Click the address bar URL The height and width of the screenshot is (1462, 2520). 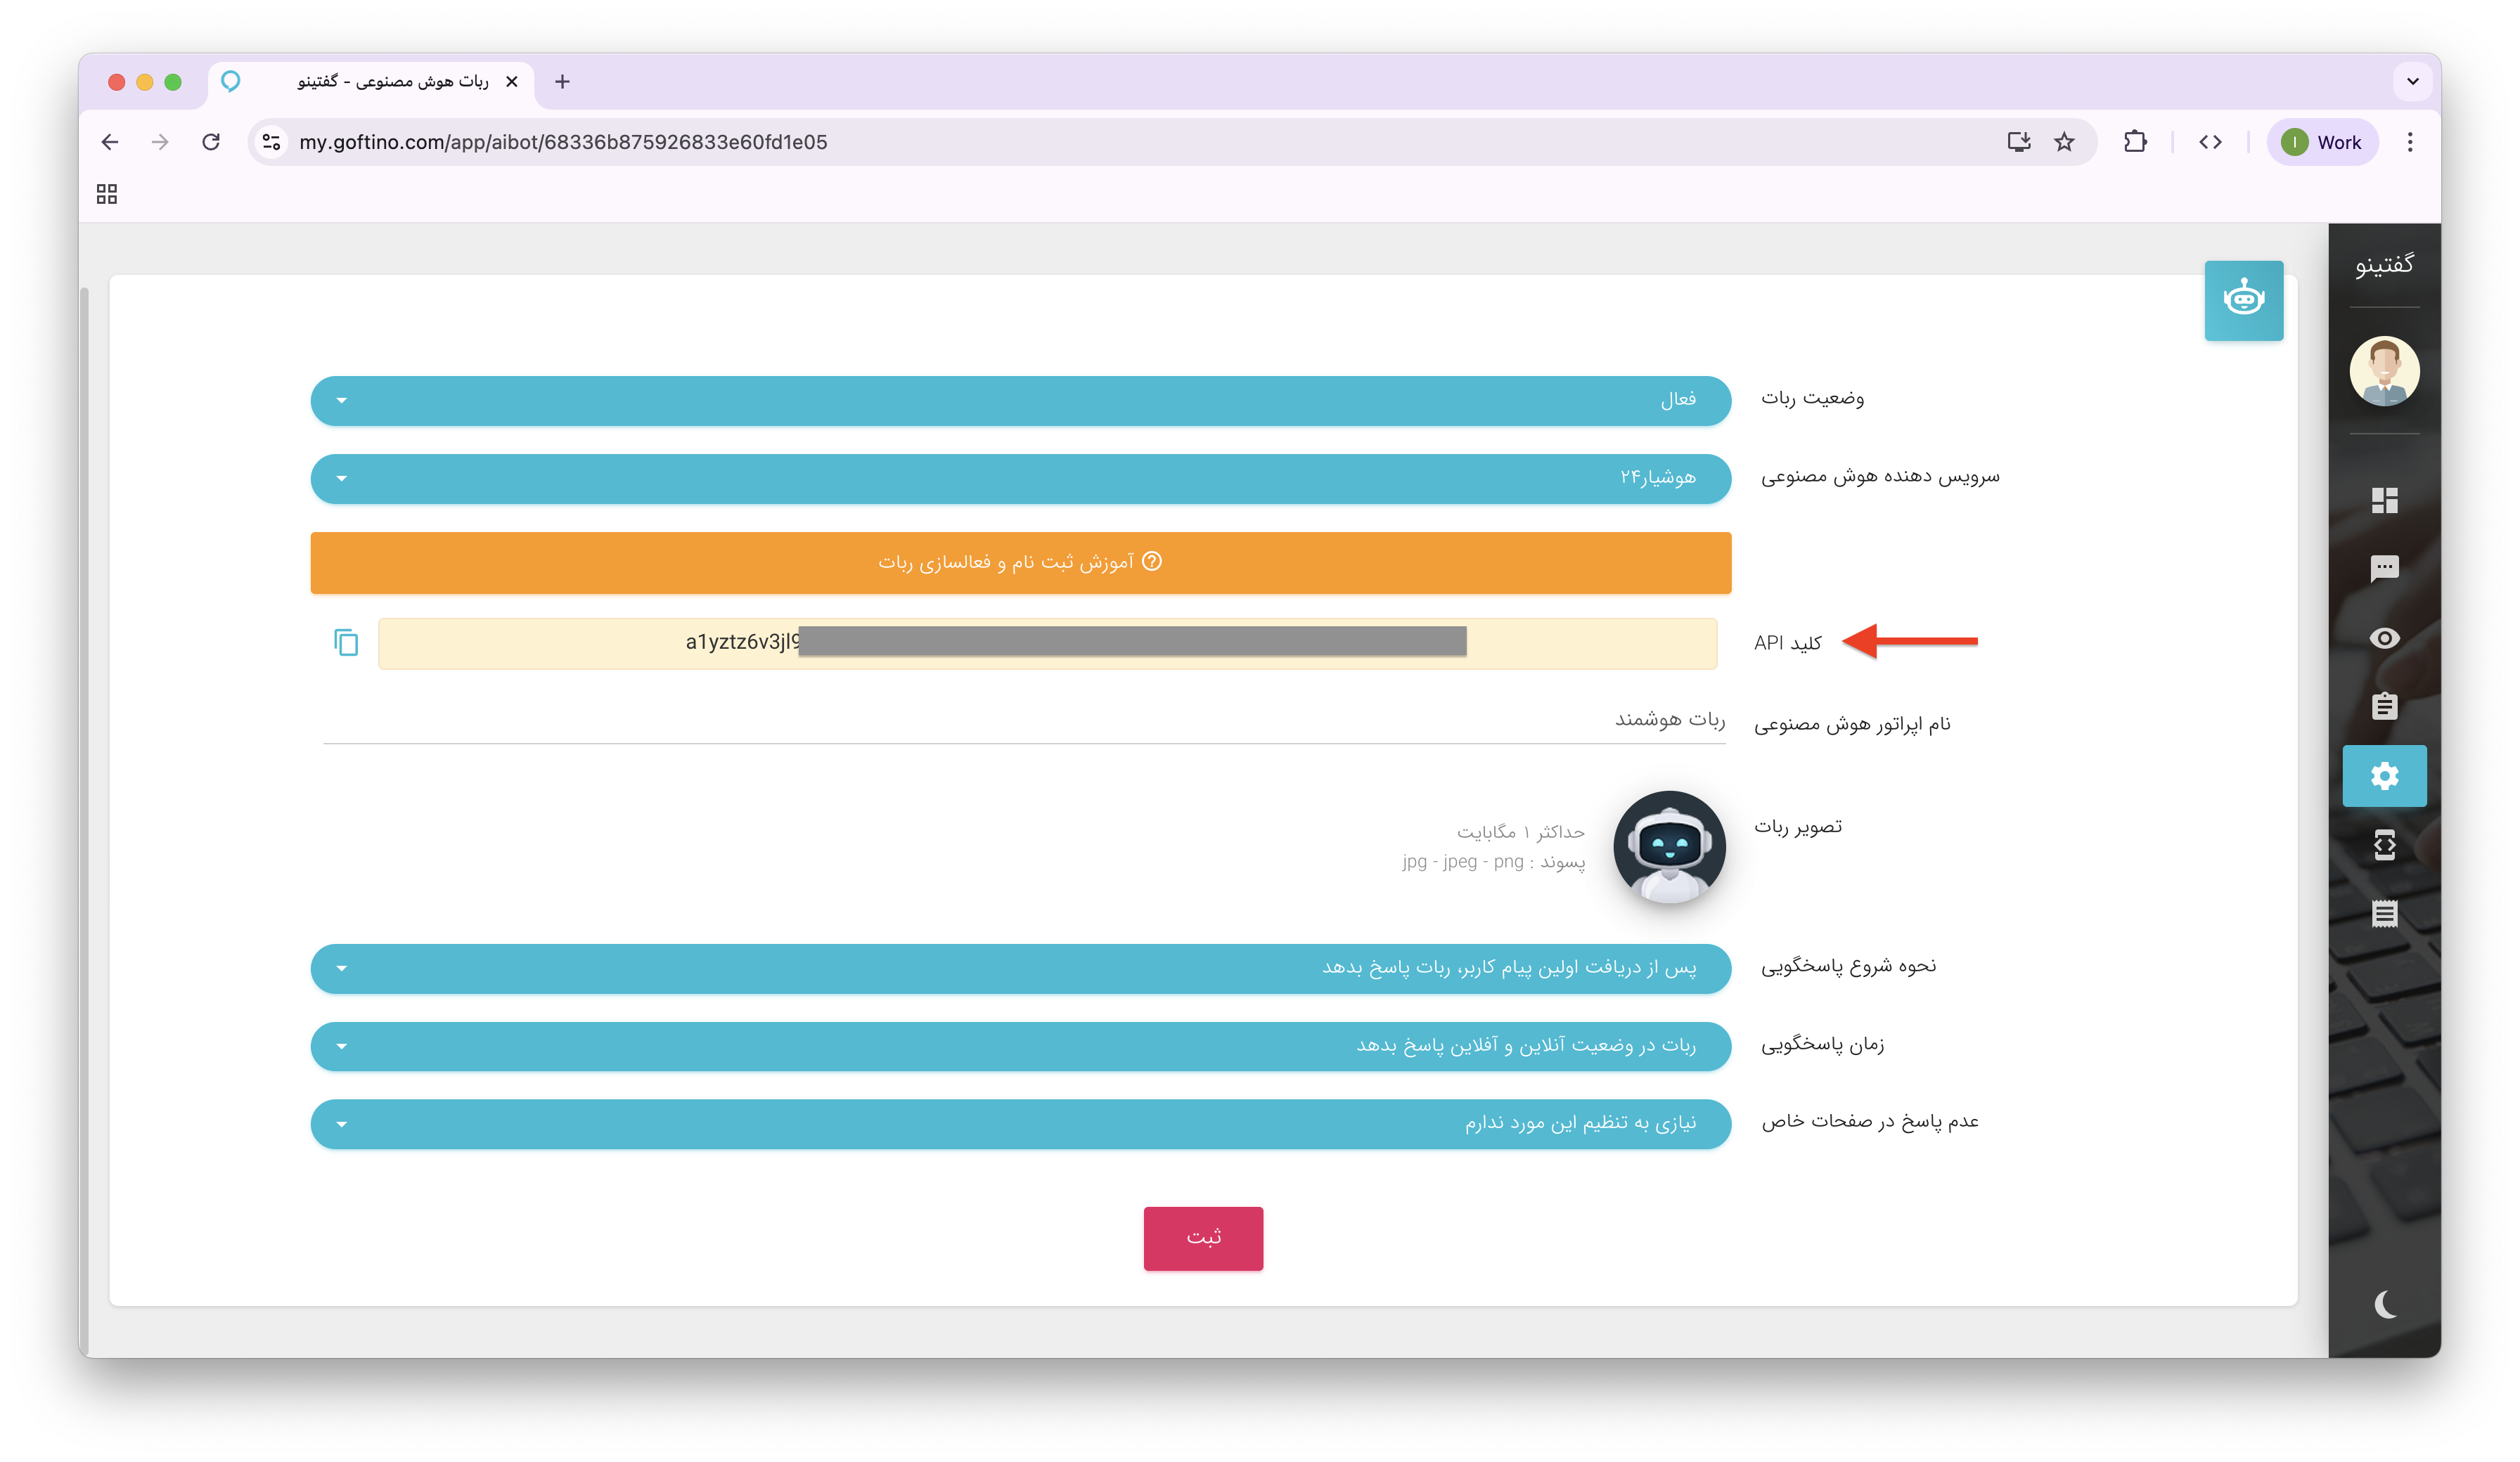(563, 142)
